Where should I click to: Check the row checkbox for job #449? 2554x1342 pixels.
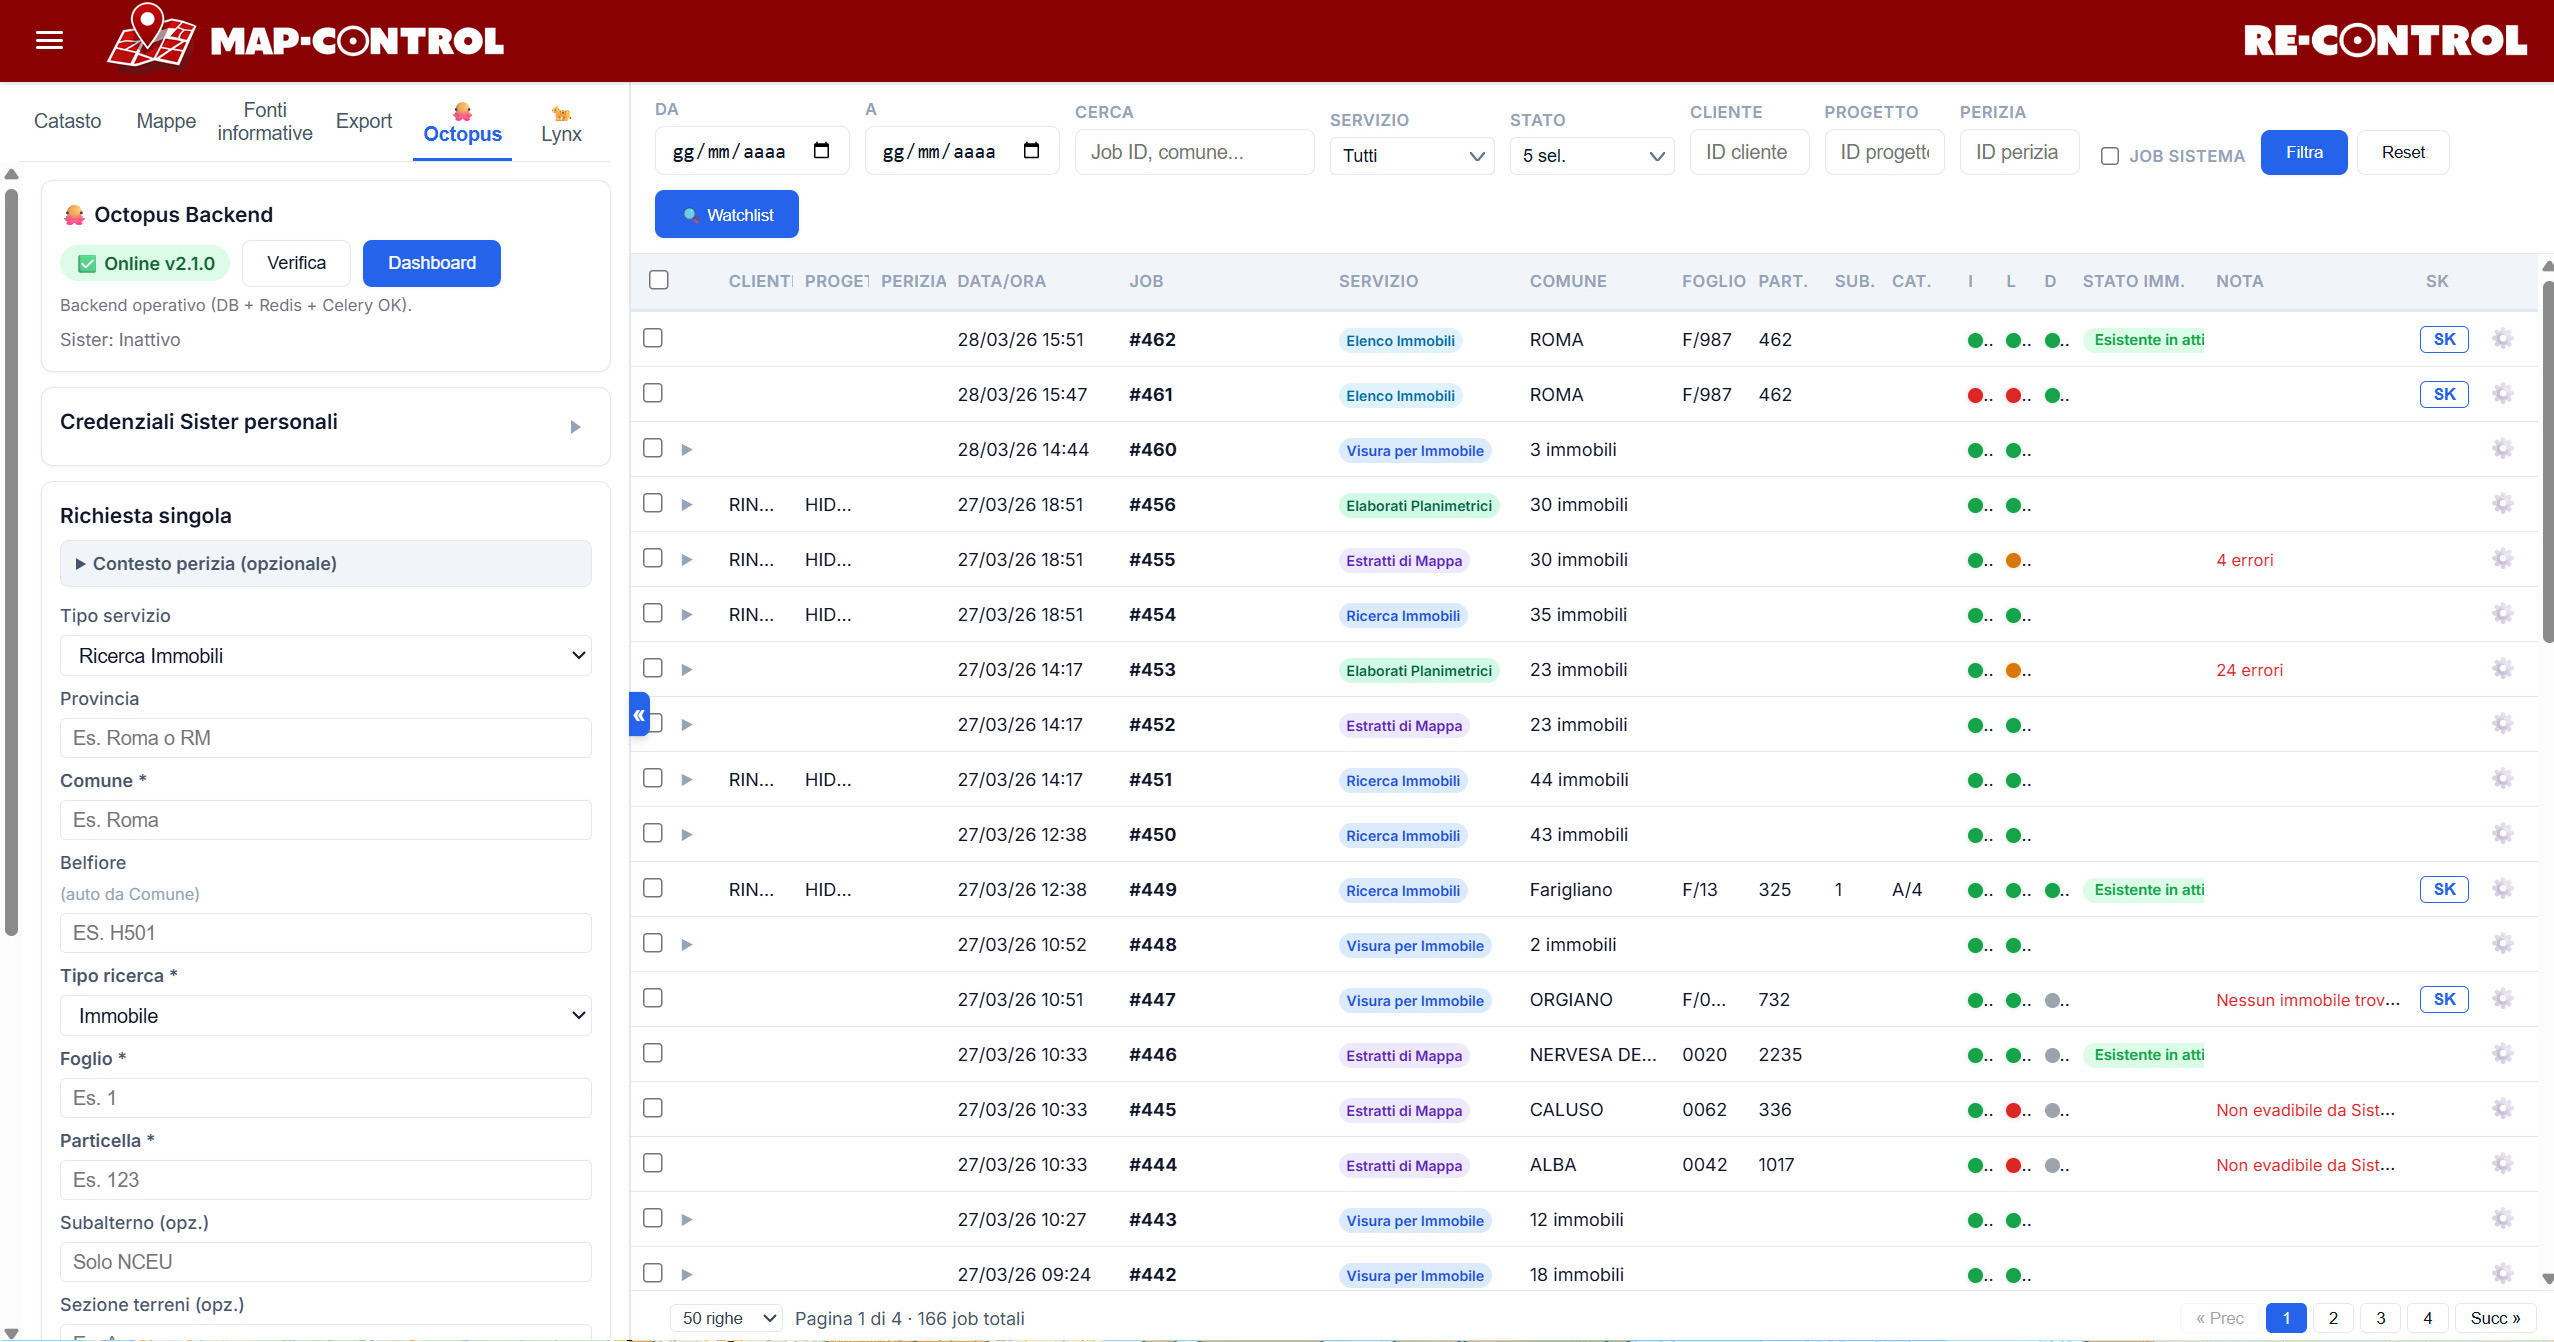653,888
